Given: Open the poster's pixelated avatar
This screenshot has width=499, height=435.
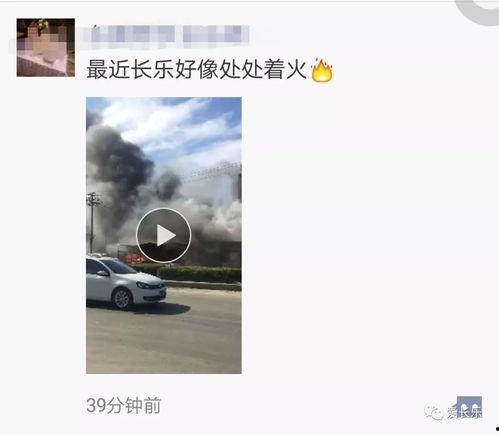Looking at the screenshot, I should coord(46,48).
